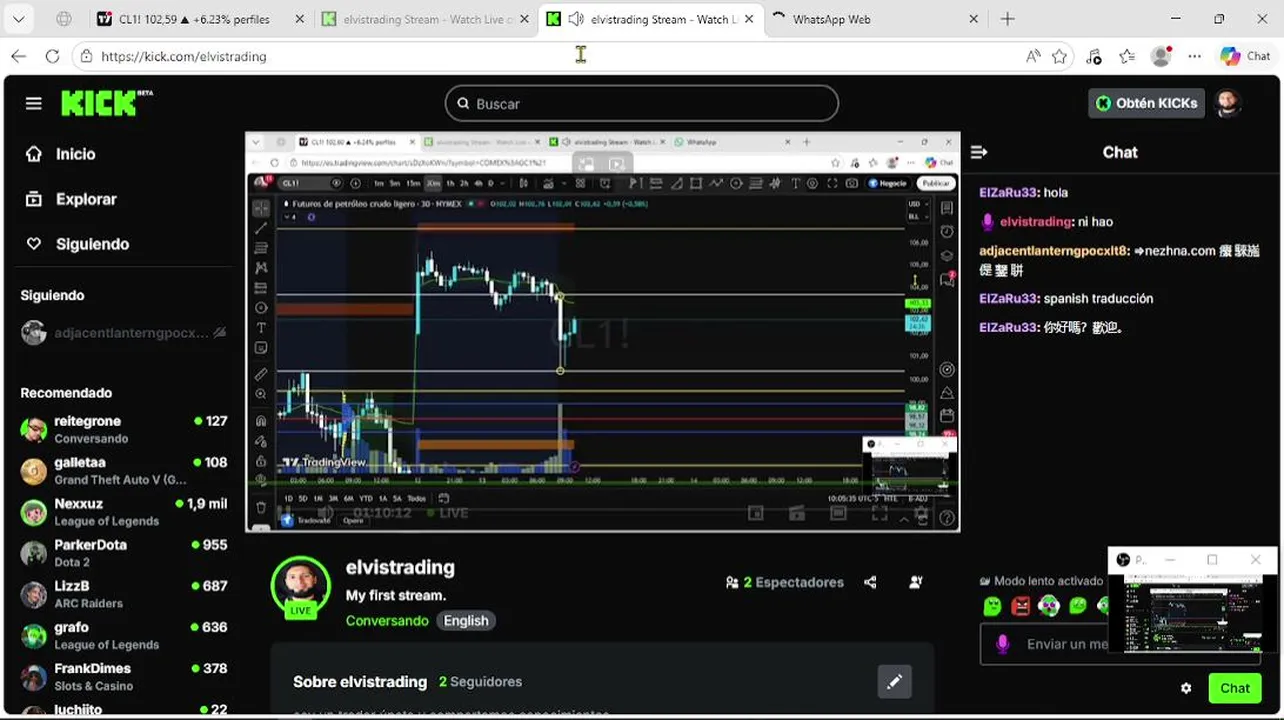This screenshot has height=720, width=1284.
Task: Click the follow user icon beside share
Action: tap(915, 582)
